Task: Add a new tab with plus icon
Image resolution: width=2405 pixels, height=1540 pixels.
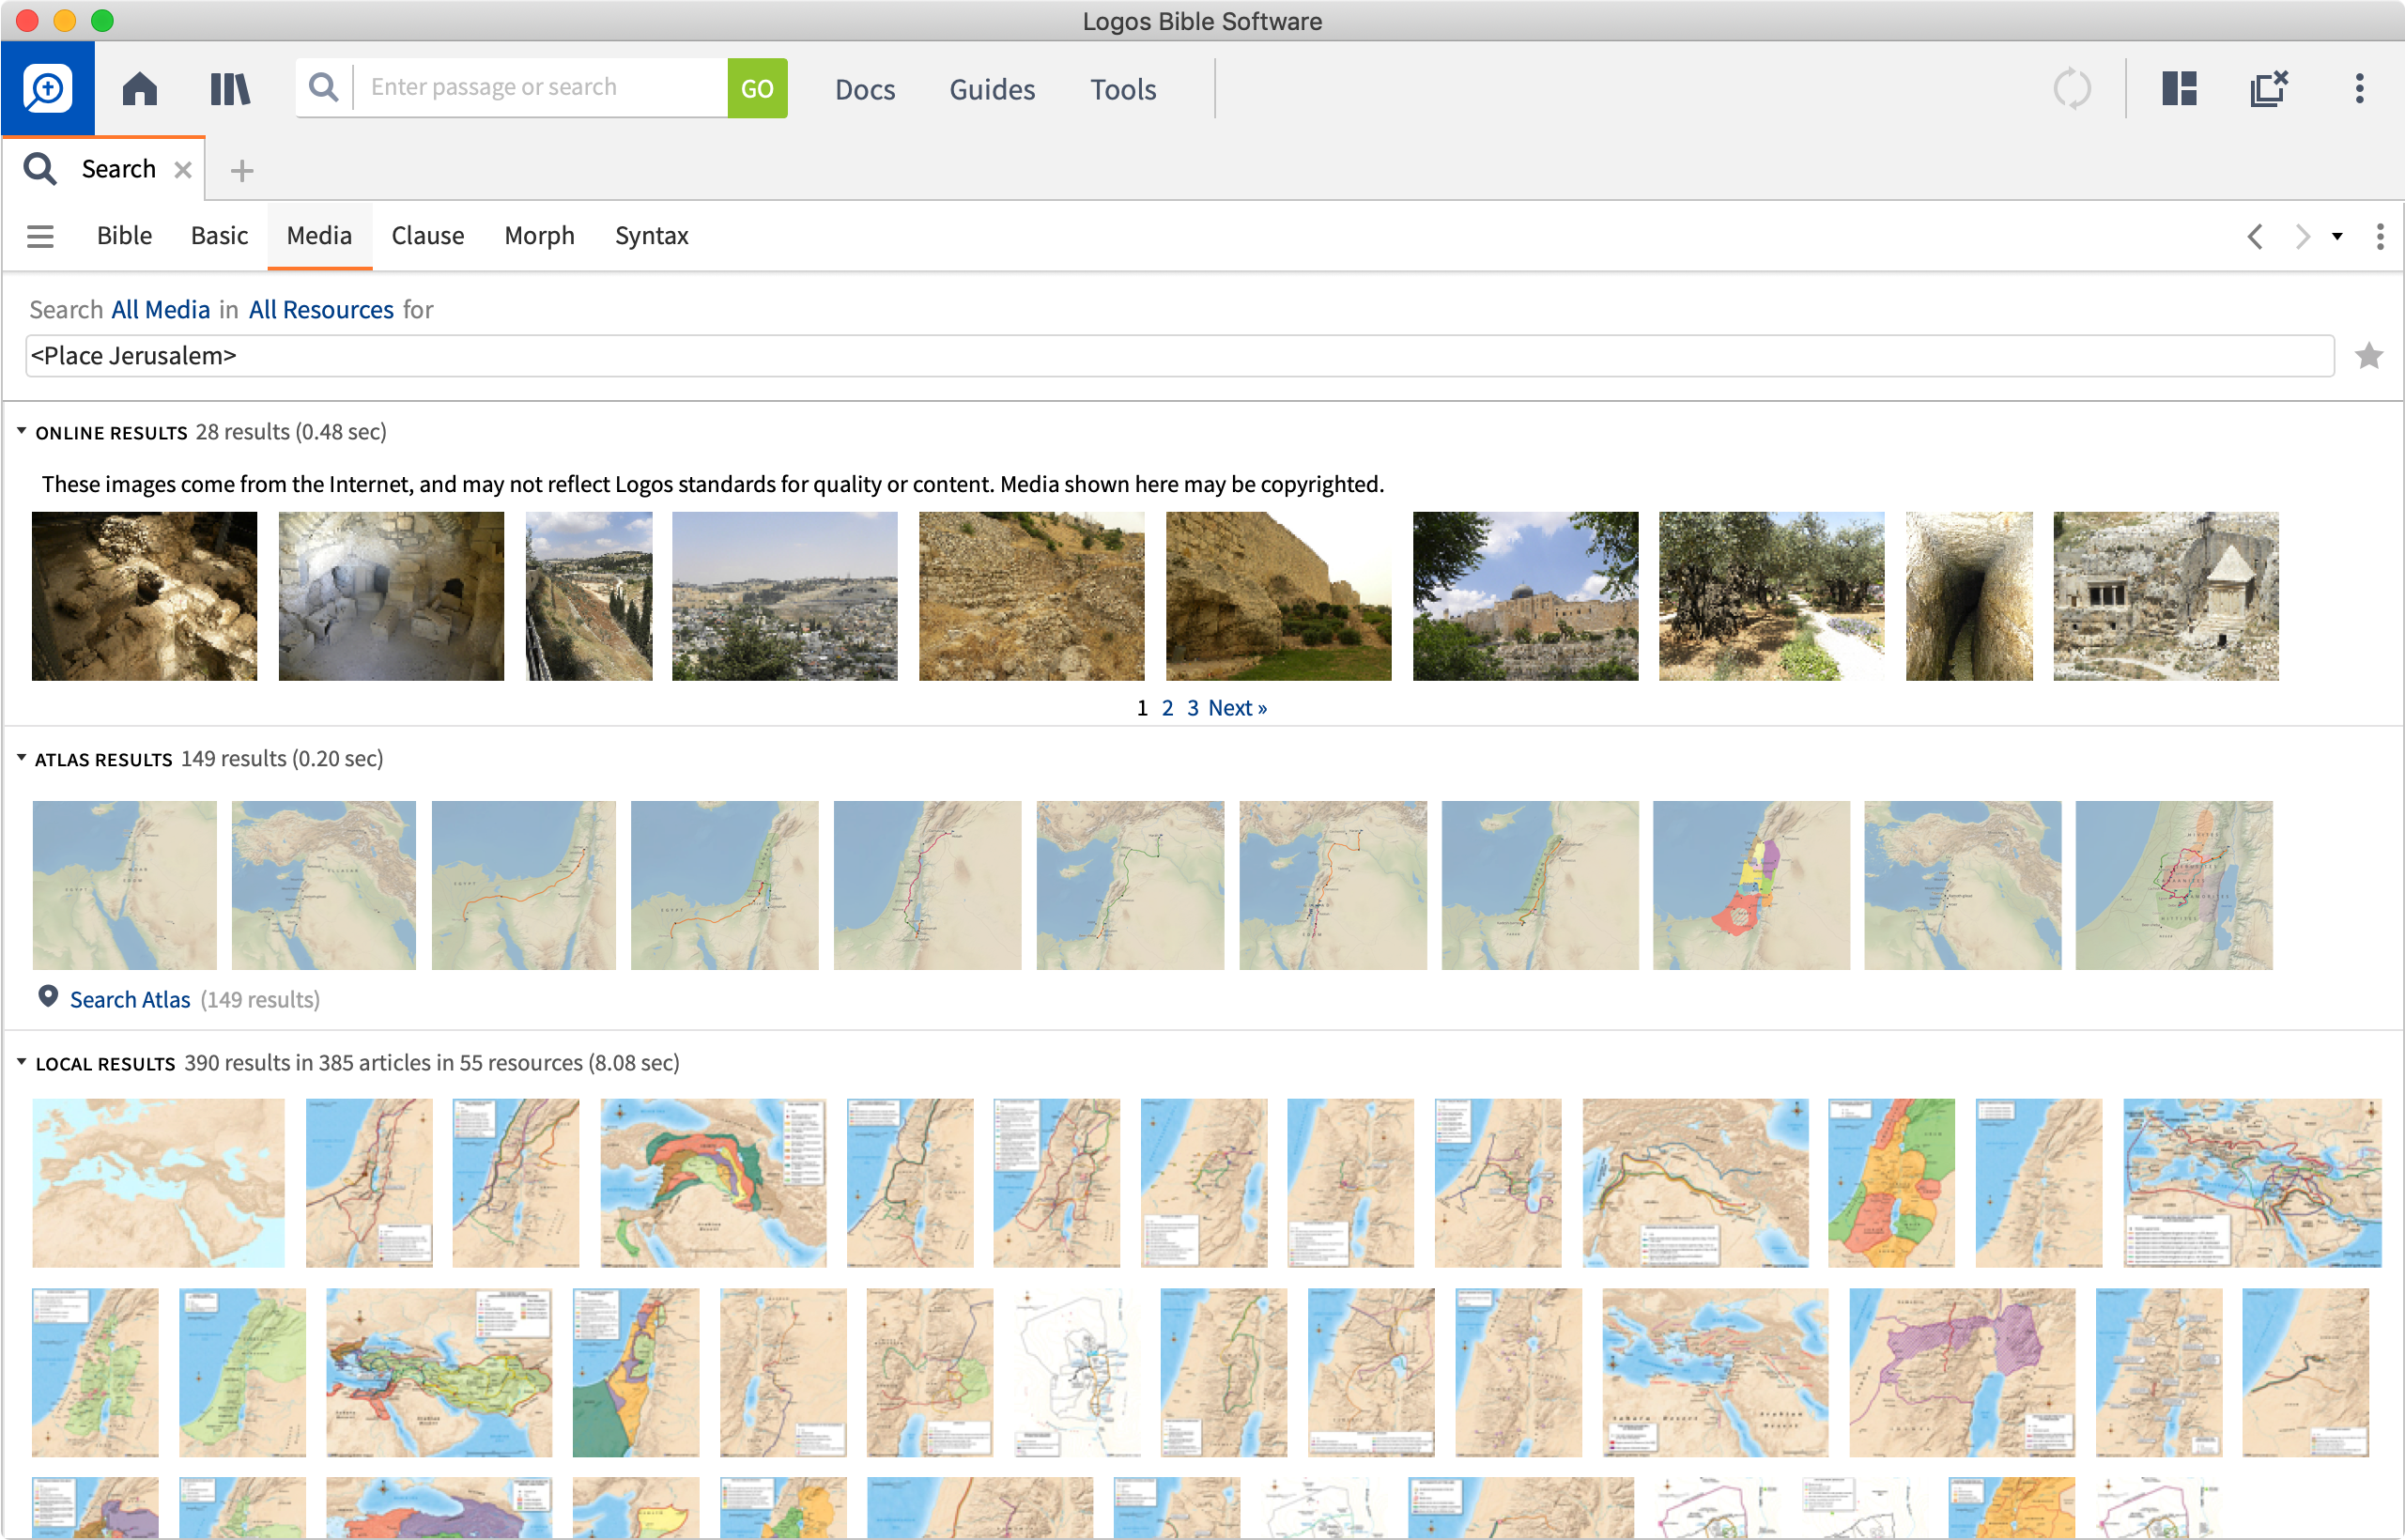Action: (241, 171)
